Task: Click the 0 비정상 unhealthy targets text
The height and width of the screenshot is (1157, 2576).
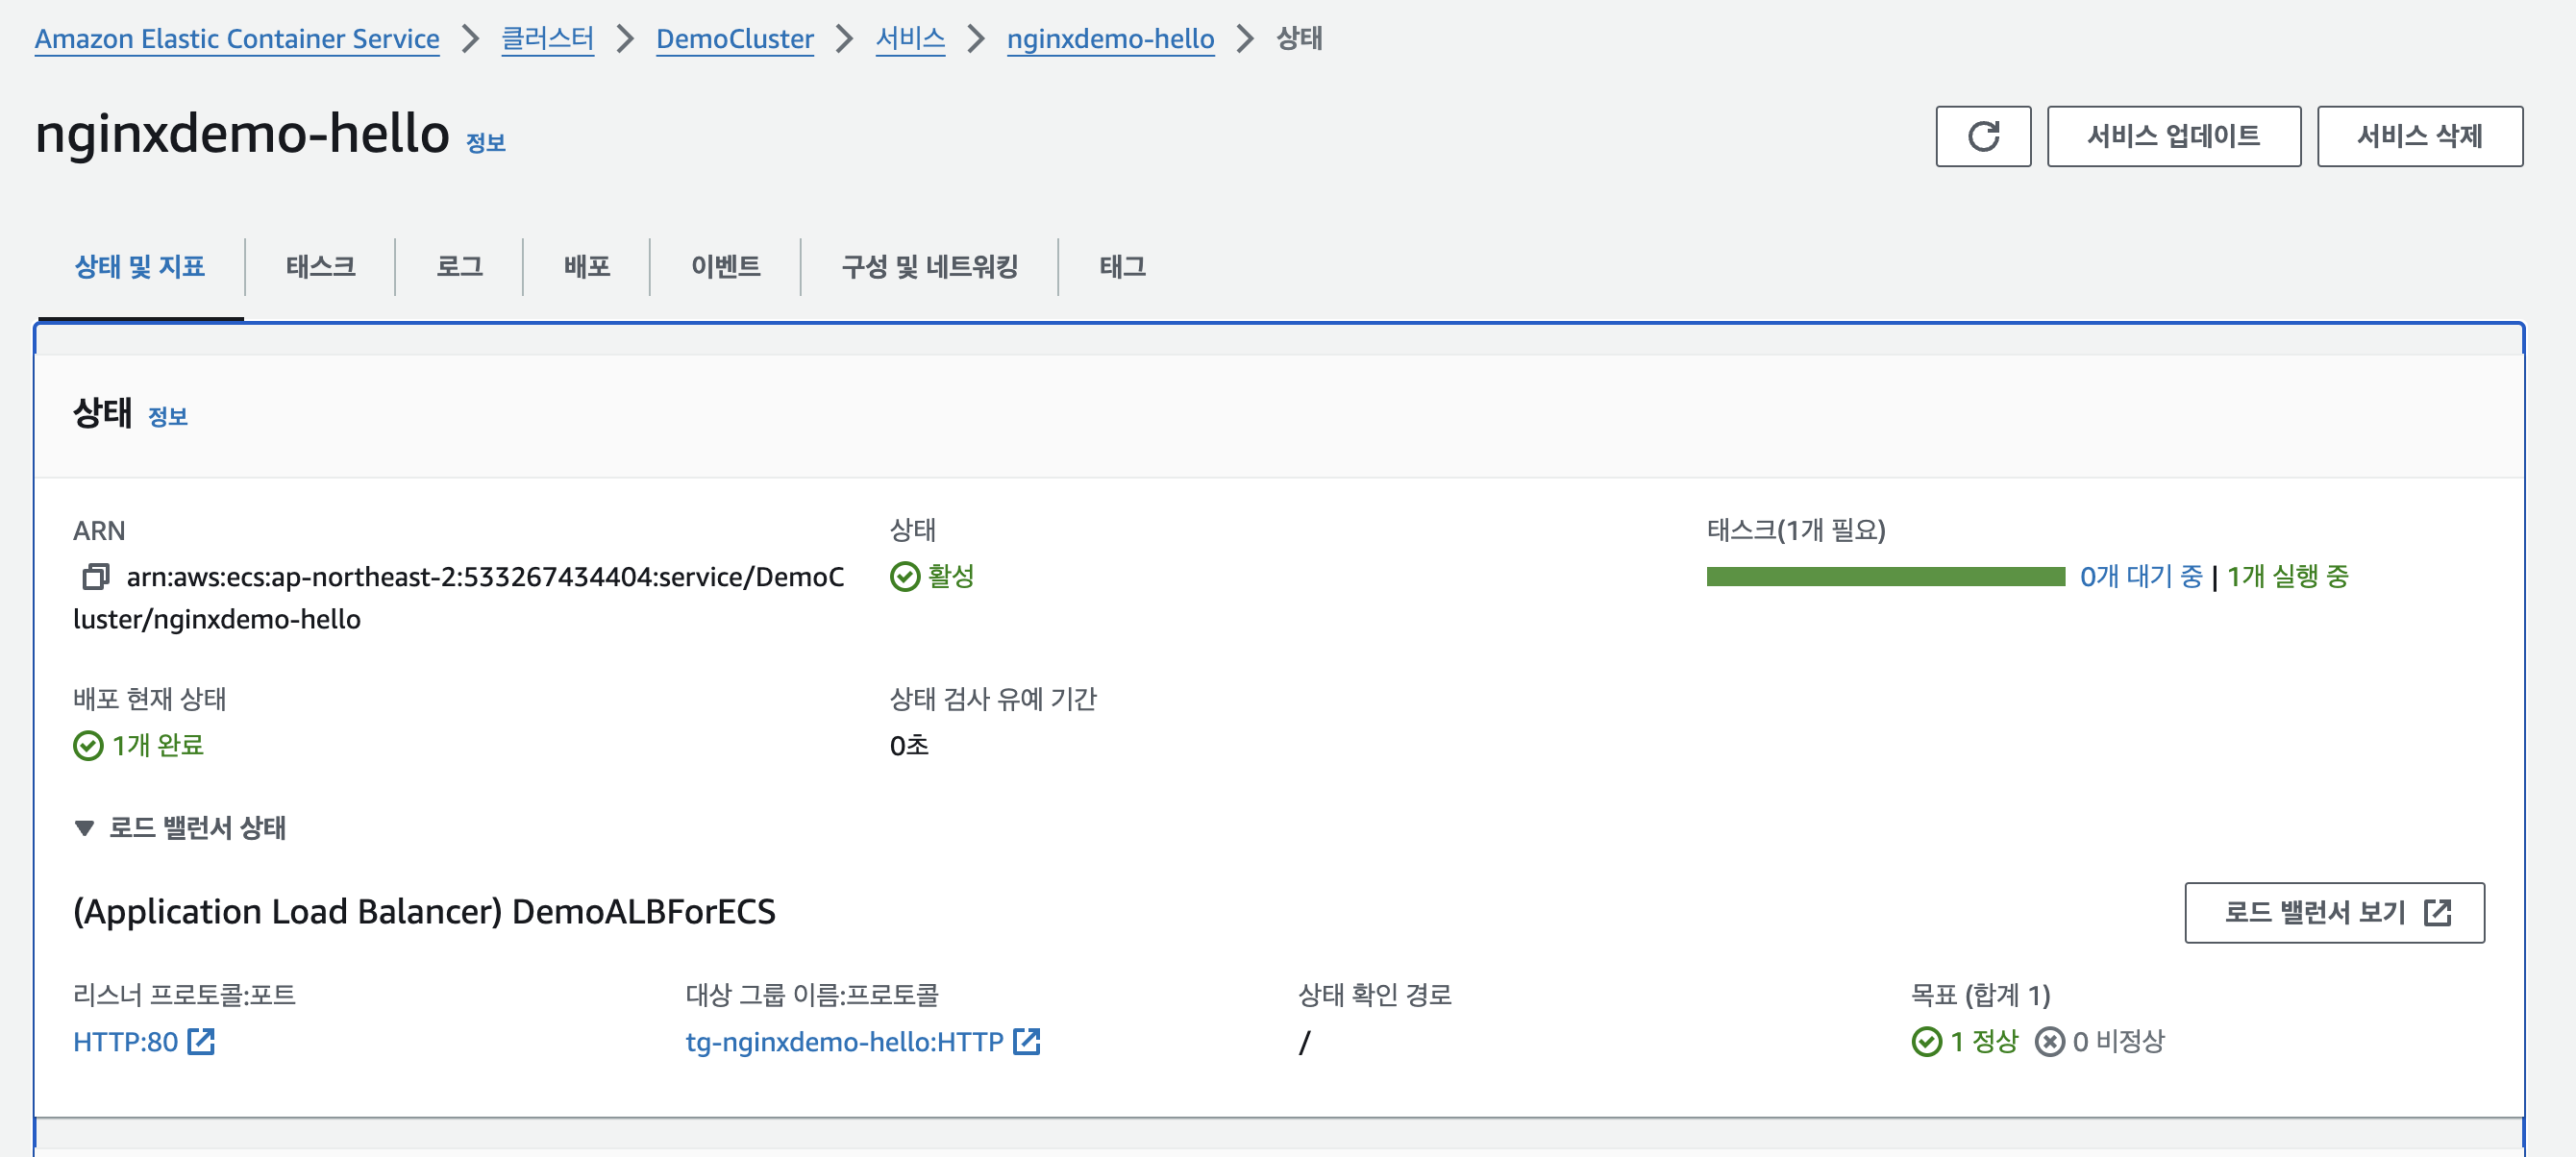Action: pos(2118,1042)
